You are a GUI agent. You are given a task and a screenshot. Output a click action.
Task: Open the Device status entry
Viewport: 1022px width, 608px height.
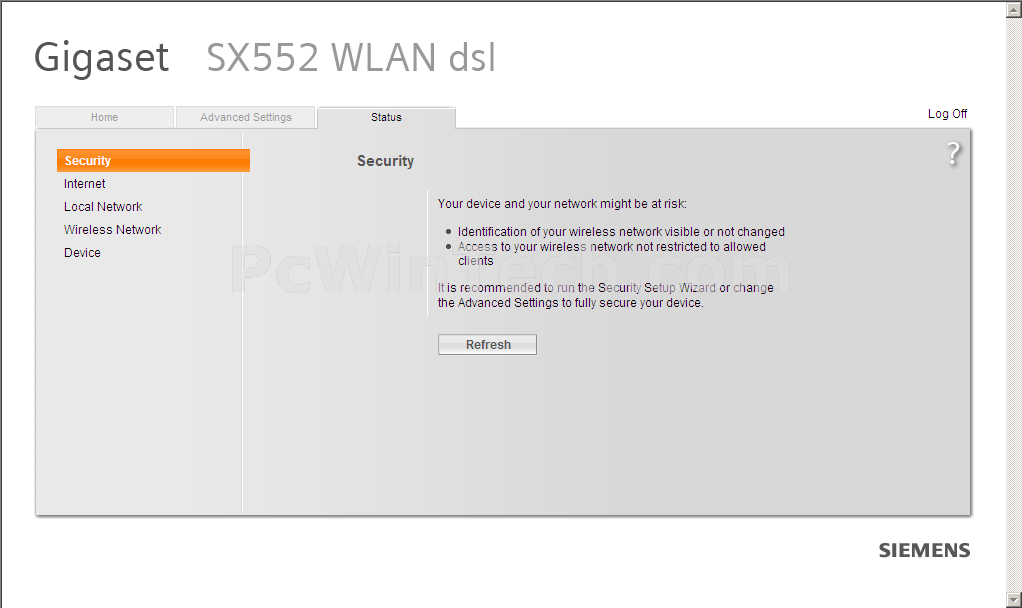82,253
